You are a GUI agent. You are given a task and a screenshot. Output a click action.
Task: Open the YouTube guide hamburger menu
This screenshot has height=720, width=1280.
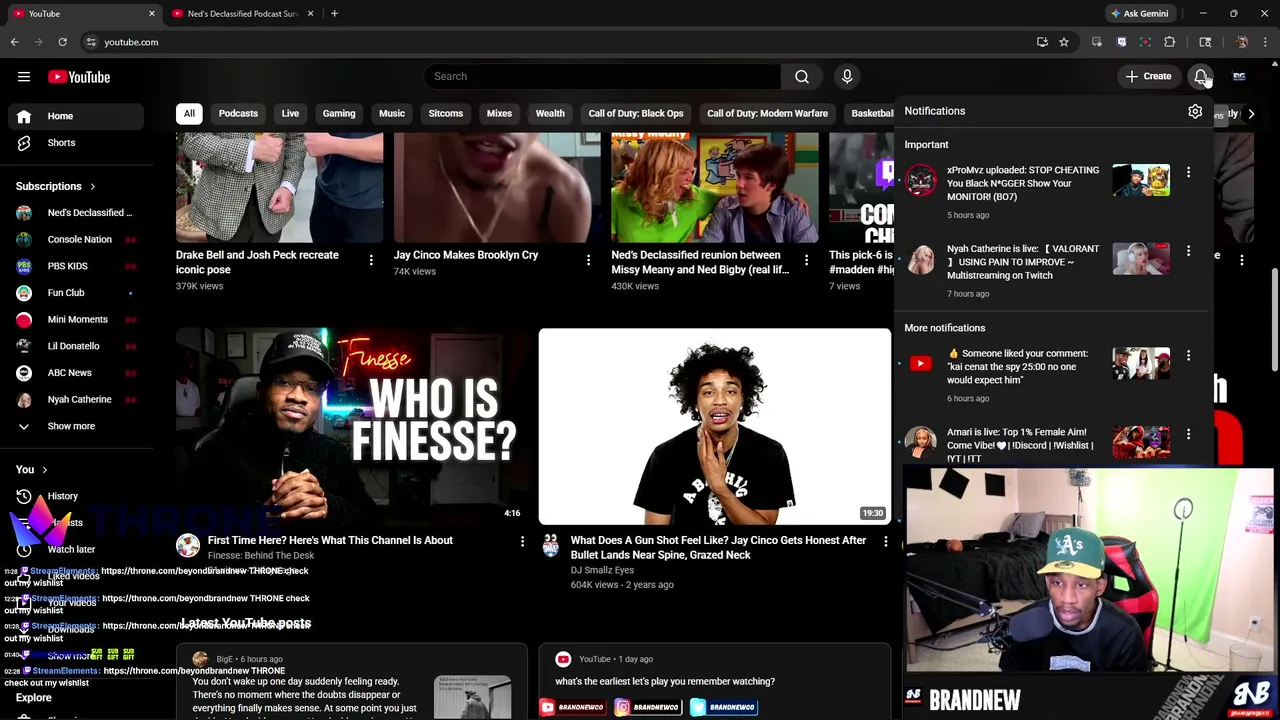coord(24,77)
